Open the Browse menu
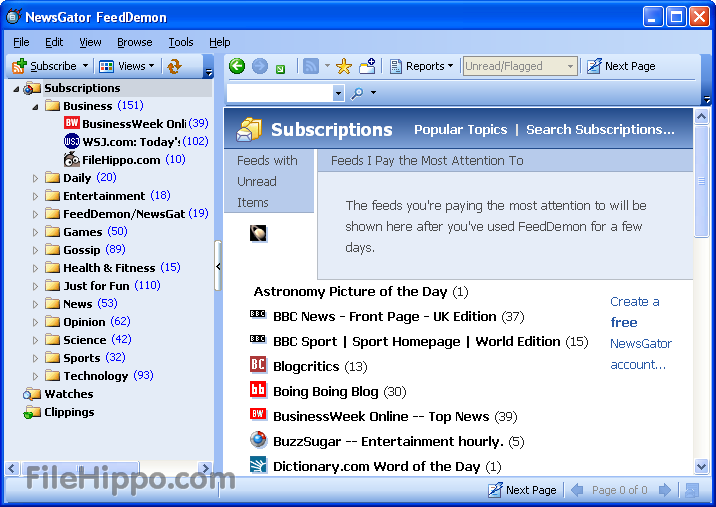 (x=135, y=42)
